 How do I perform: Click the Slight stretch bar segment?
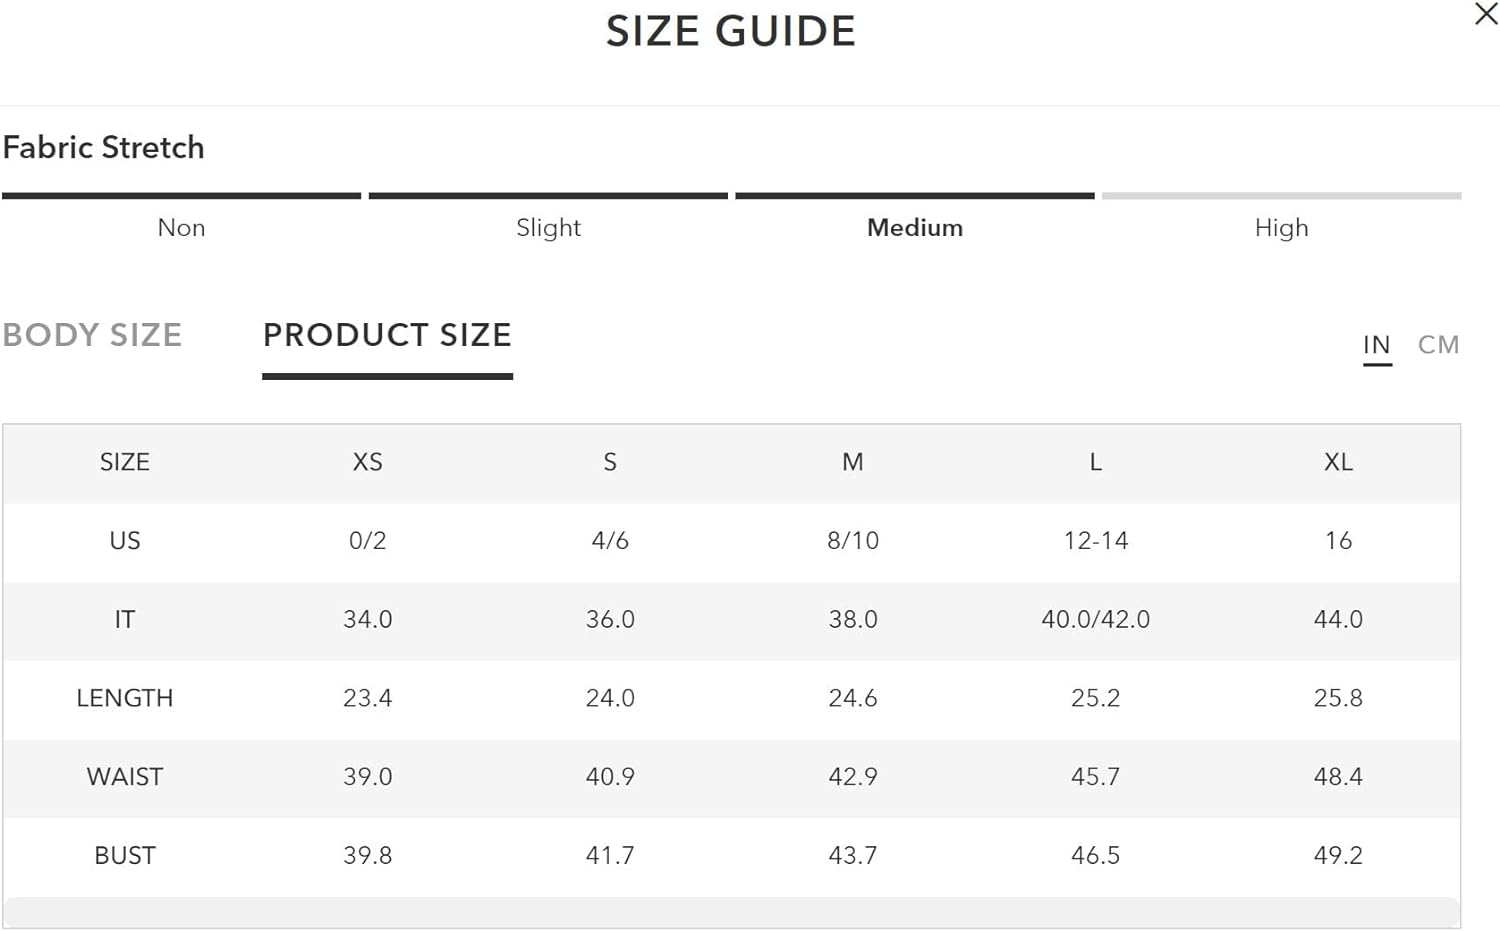(x=548, y=196)
